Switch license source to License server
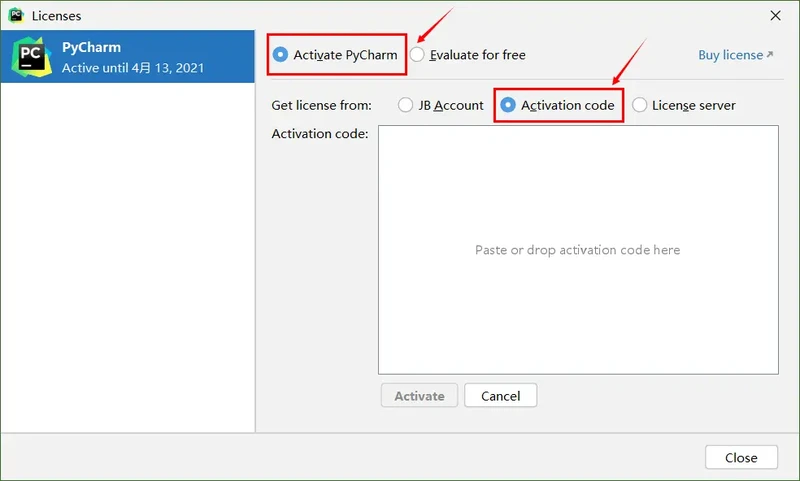 [640, 105]
